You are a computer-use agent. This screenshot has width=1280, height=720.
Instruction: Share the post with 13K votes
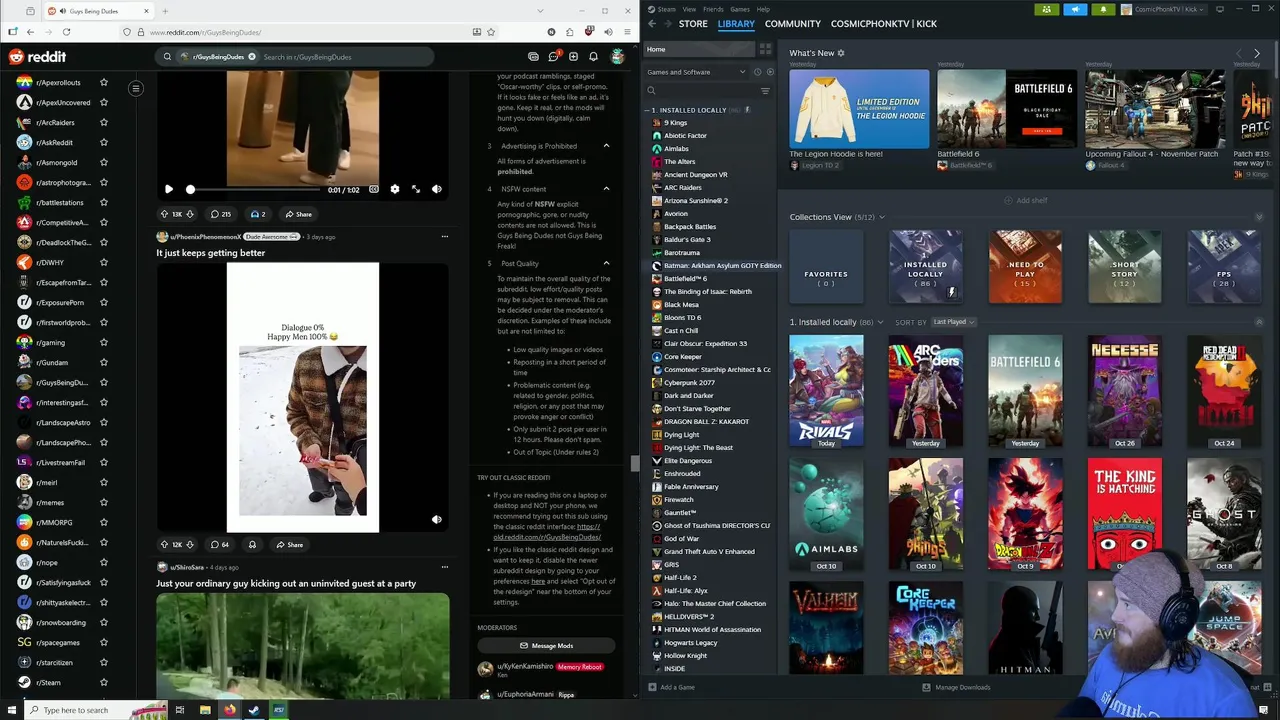tap(298, 214)
